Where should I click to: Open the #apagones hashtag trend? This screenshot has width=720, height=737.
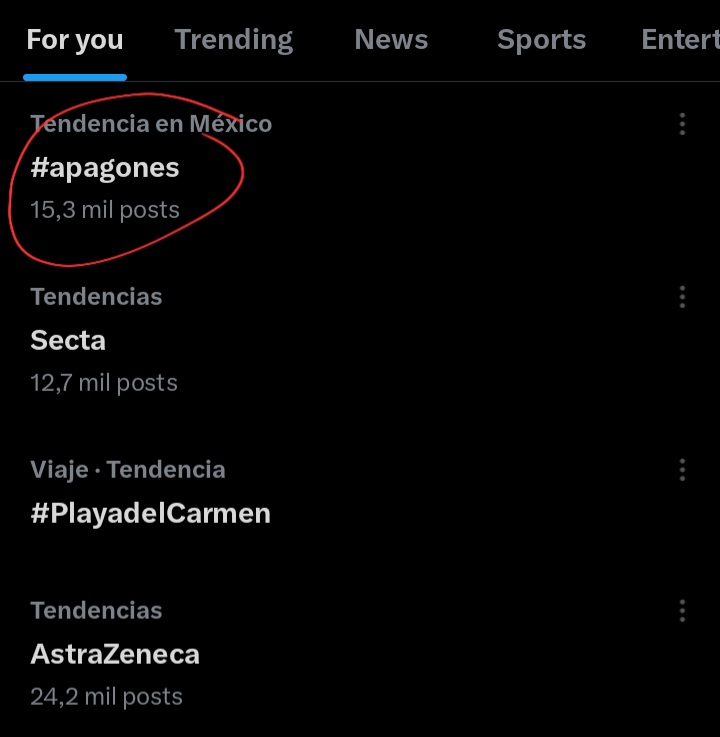(105, 168)
